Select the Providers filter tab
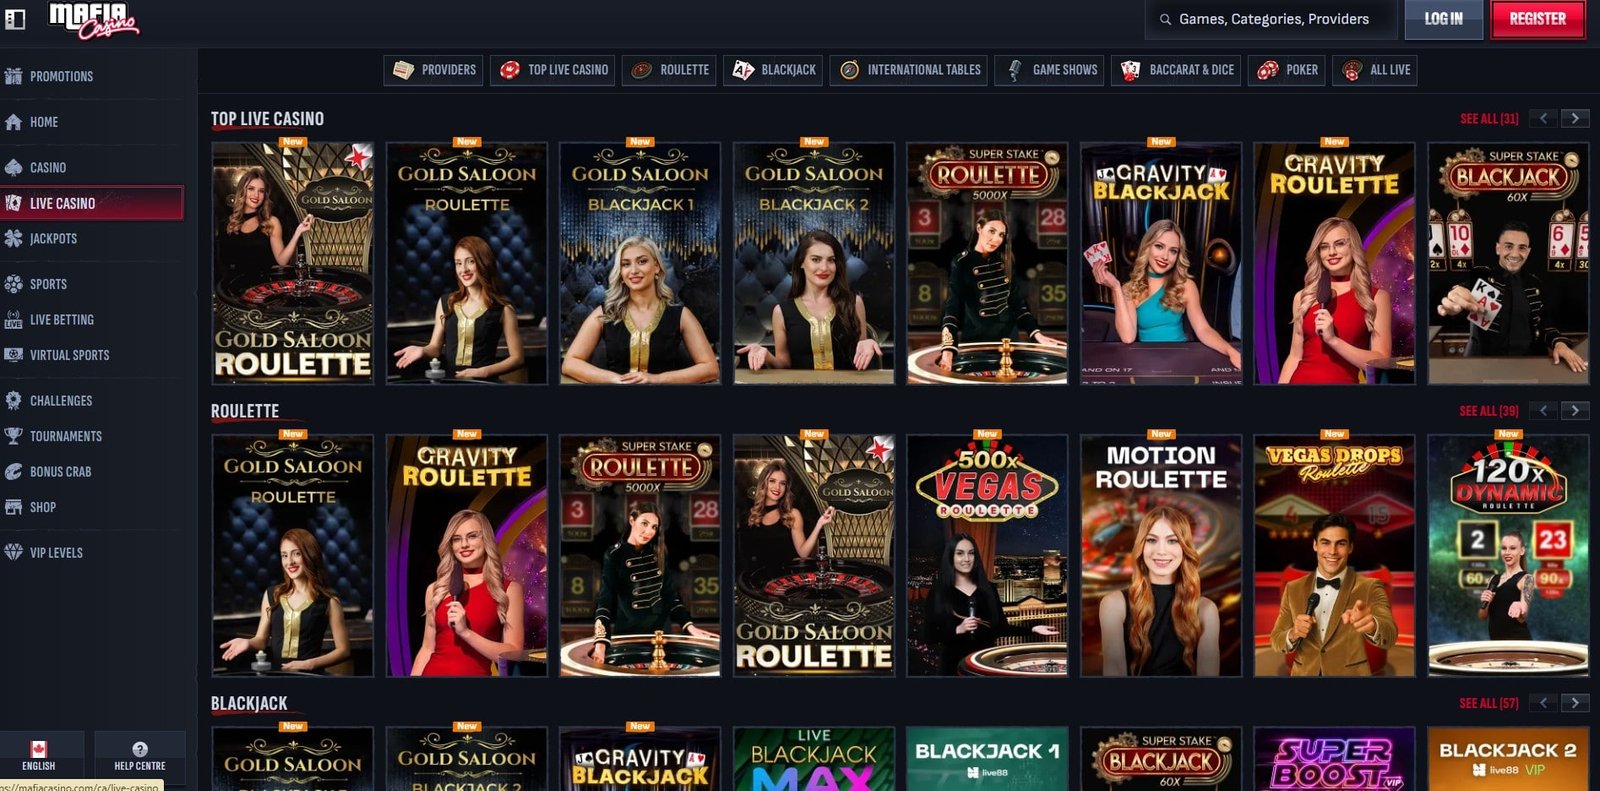The image size is (1600, 791). (x=433, y=70)
